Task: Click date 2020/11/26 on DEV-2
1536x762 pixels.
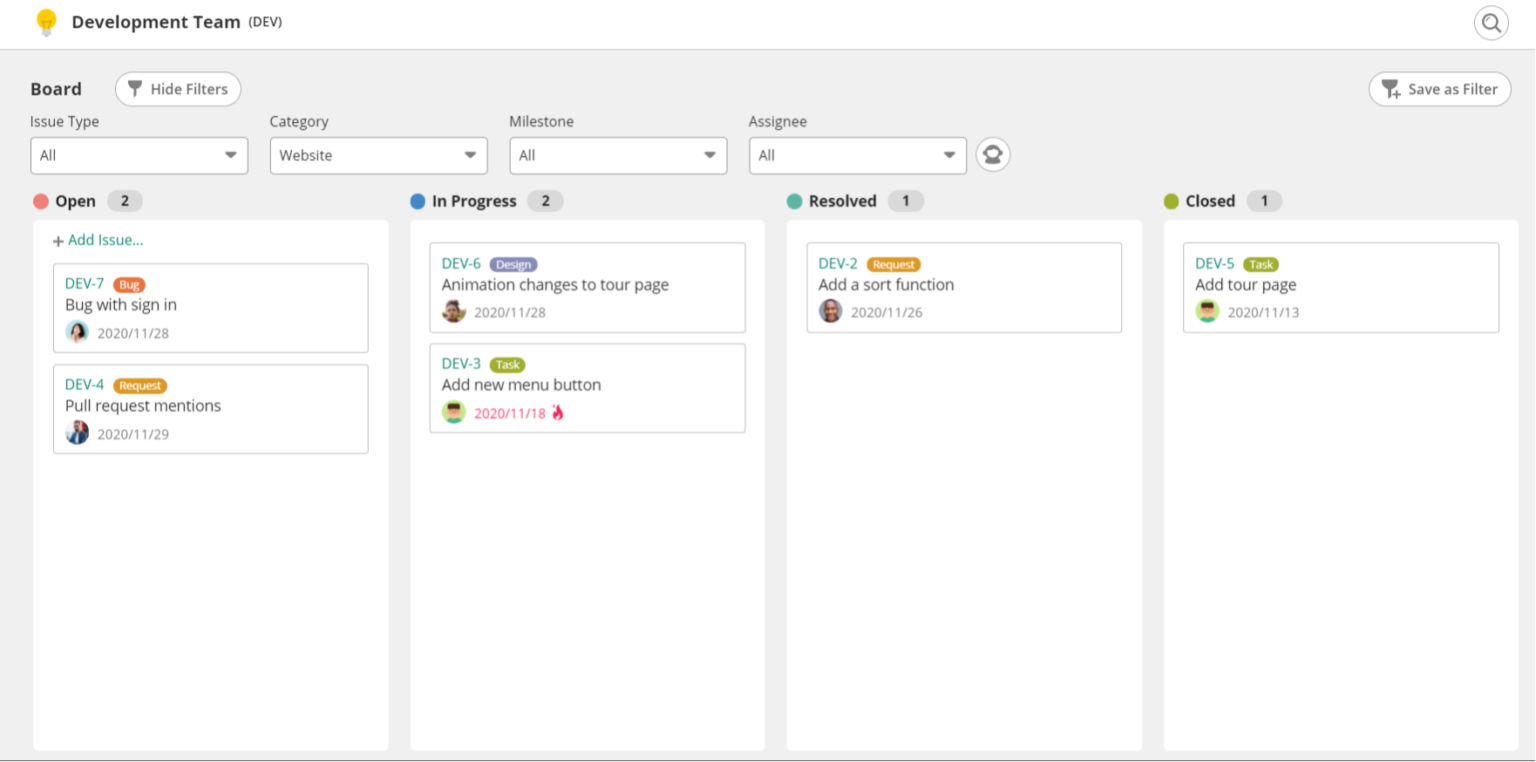Action: pyautogui.click(x=887, y=312)
